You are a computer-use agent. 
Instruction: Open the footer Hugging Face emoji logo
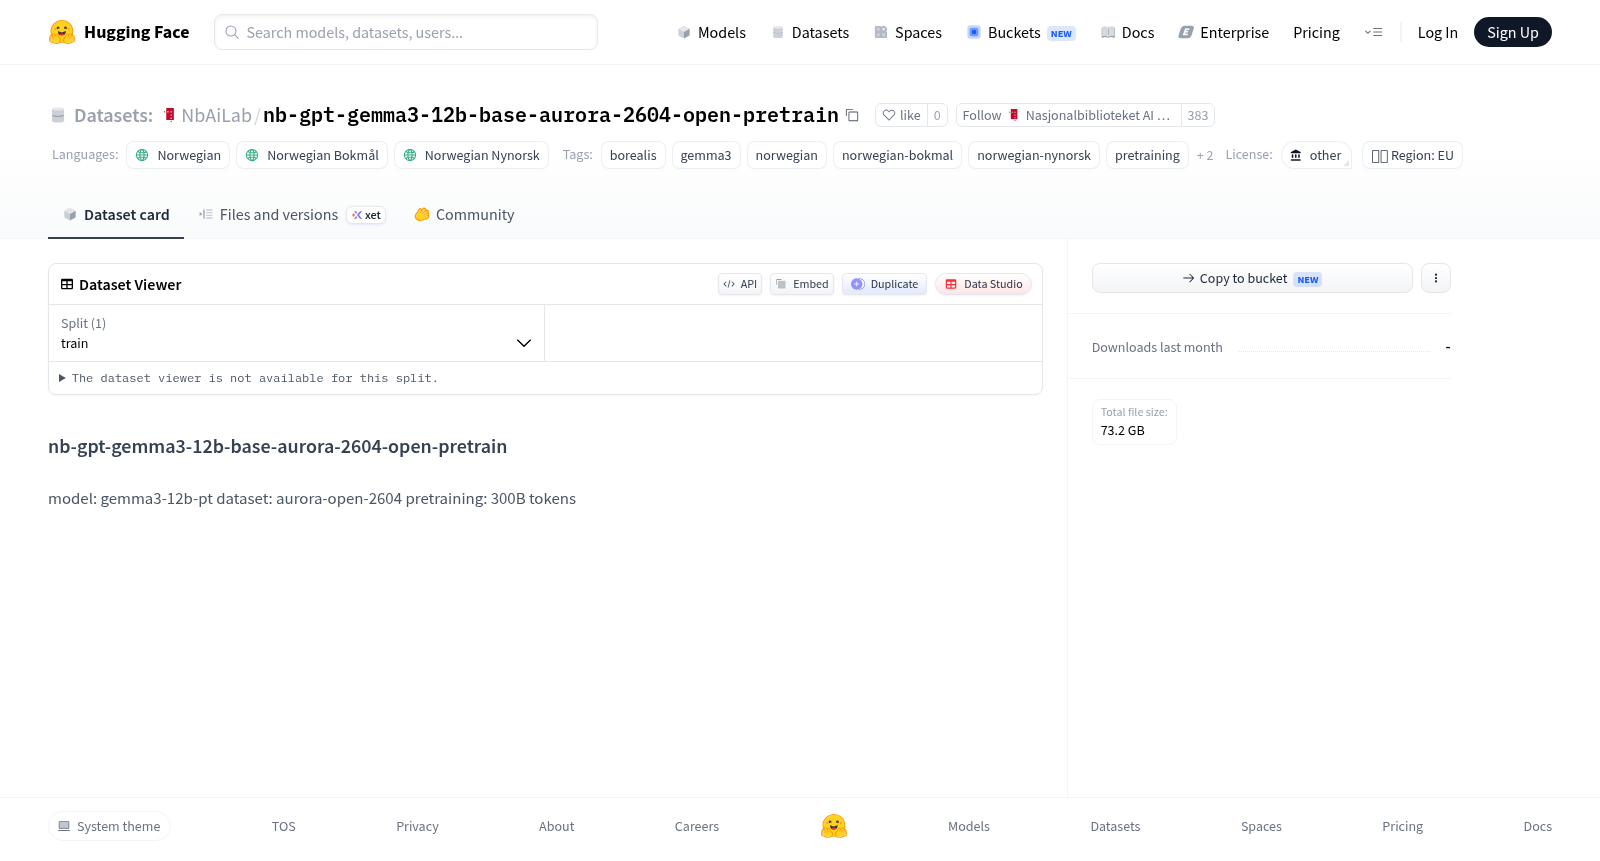pyautogui.click(x=834, y=826)
